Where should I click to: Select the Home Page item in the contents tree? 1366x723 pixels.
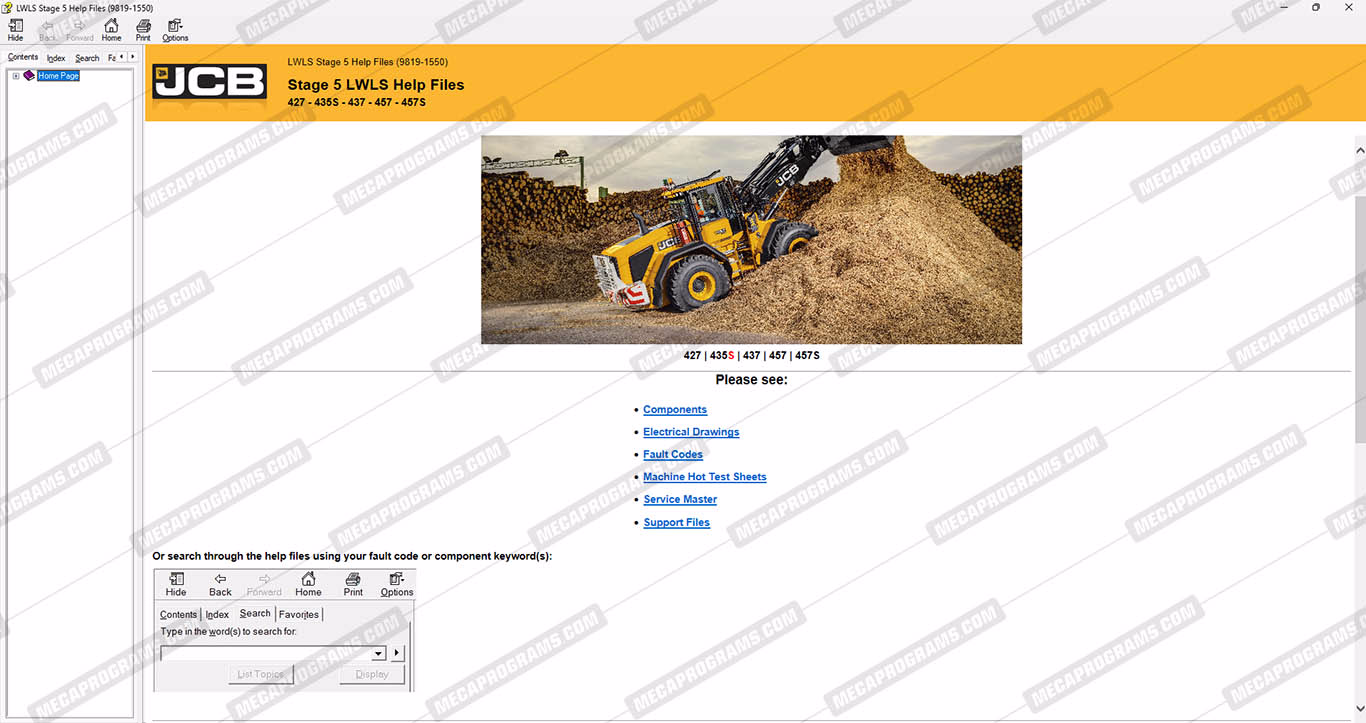click(x=58, y=76)
